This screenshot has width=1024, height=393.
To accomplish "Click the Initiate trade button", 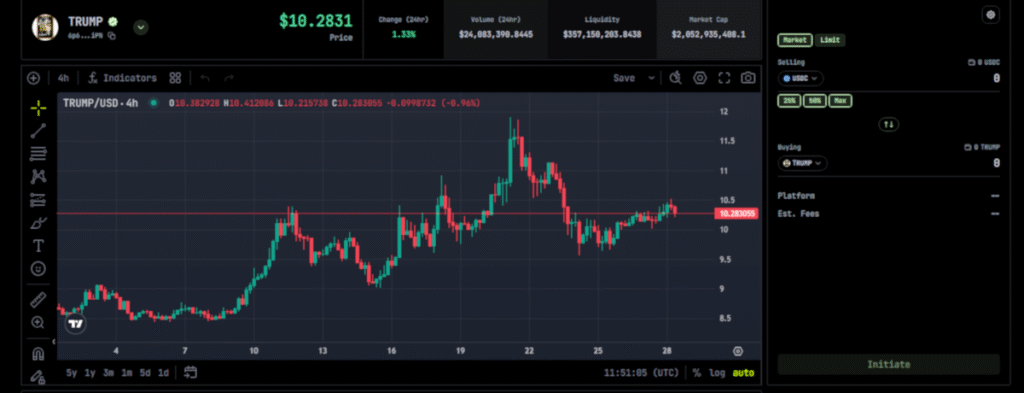I will click(x=888, y=364).
